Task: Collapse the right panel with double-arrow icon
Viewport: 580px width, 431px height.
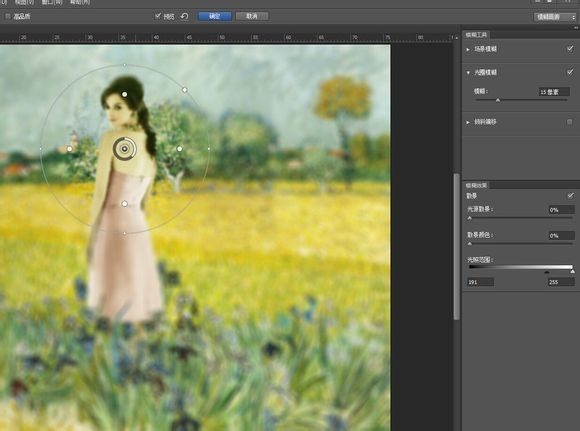Action: [576, 28]
